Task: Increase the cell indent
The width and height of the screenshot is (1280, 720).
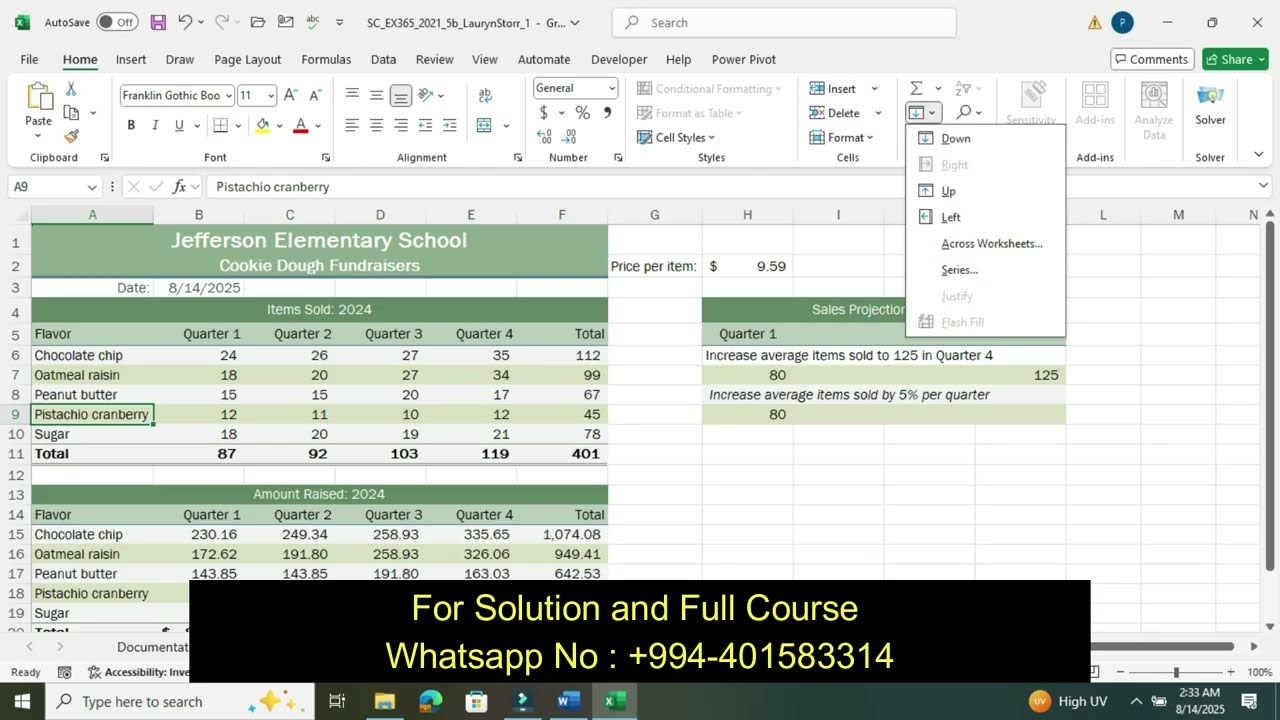Action: (x=450, y=126)
